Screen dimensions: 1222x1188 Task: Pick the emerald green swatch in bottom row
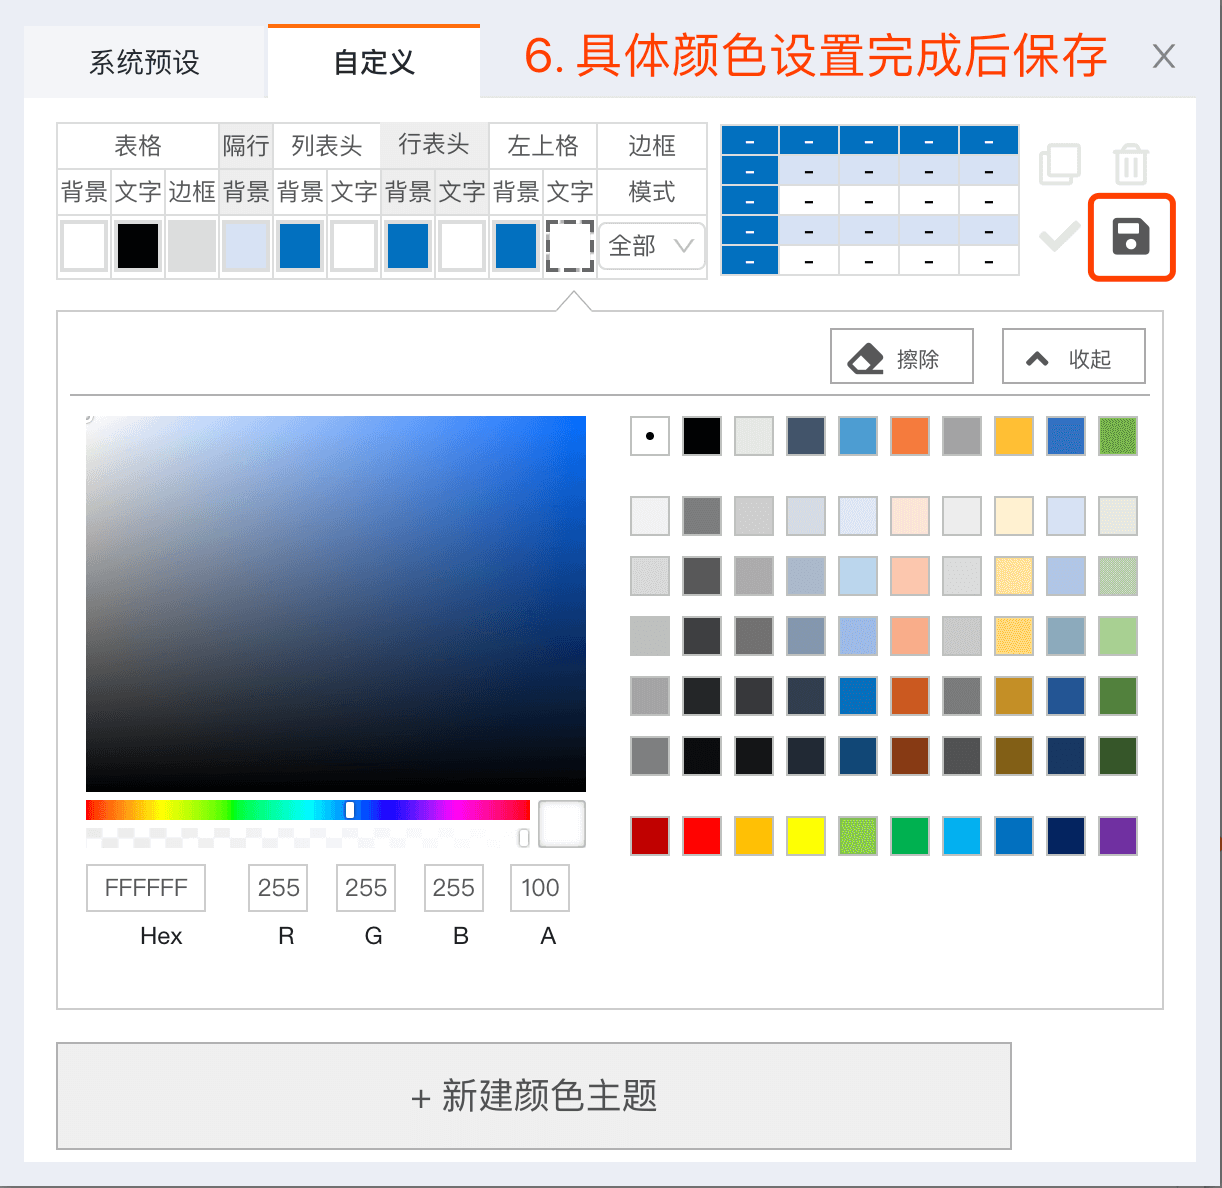coord(910,836)
